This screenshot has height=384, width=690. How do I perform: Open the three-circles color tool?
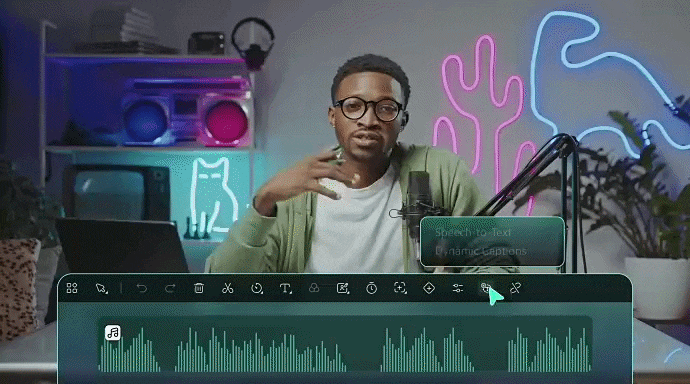(x=314, y=288)
